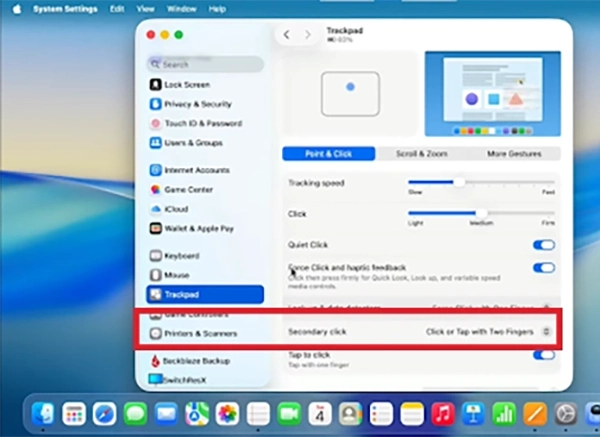Click the Trackpad title in header
Image resolution: width=600 pixels, height=437 pixels.
tap(345, 31)
